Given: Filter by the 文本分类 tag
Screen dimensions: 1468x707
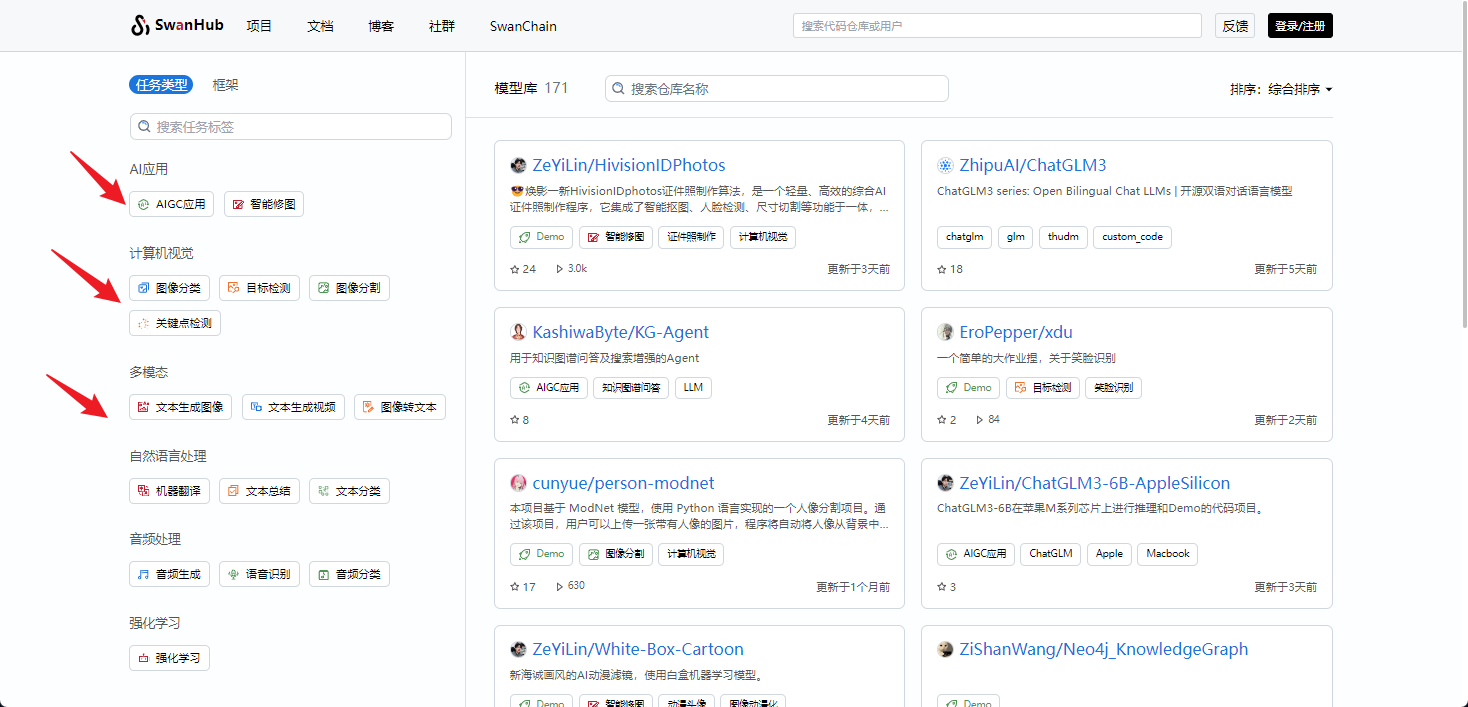Looking at the screenshot, I should (349, 491).
